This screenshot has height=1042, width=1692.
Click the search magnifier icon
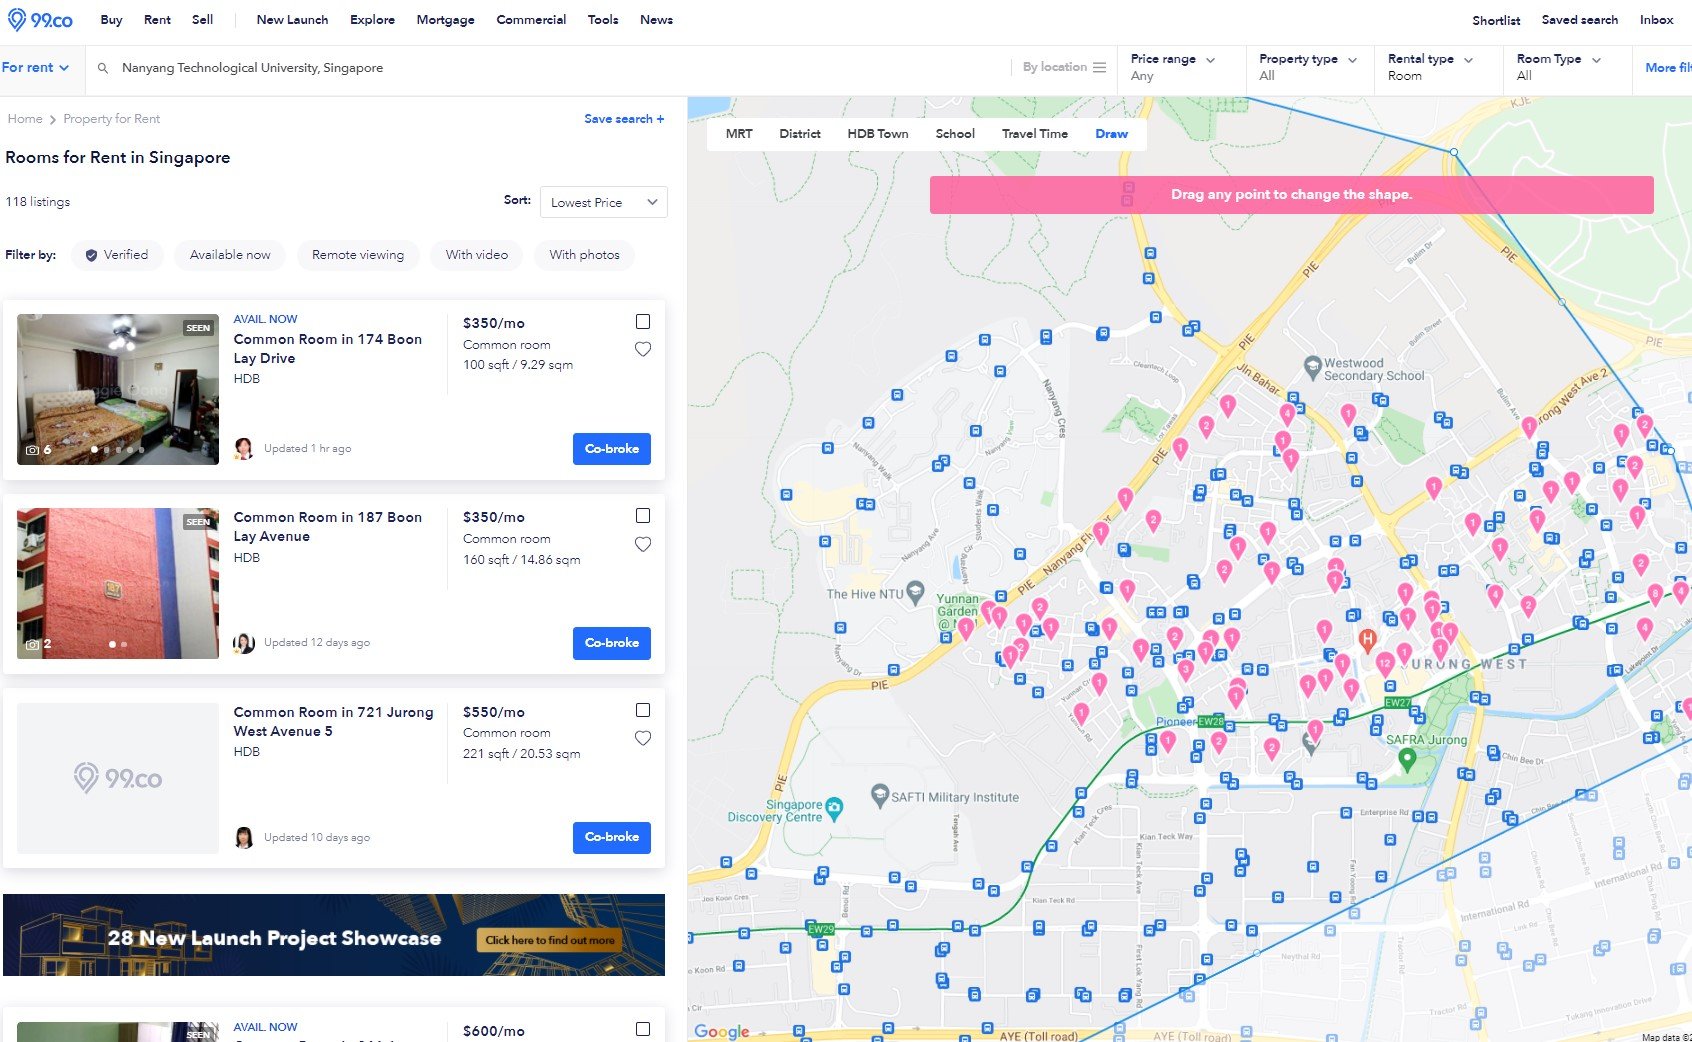tap(102, 68)
